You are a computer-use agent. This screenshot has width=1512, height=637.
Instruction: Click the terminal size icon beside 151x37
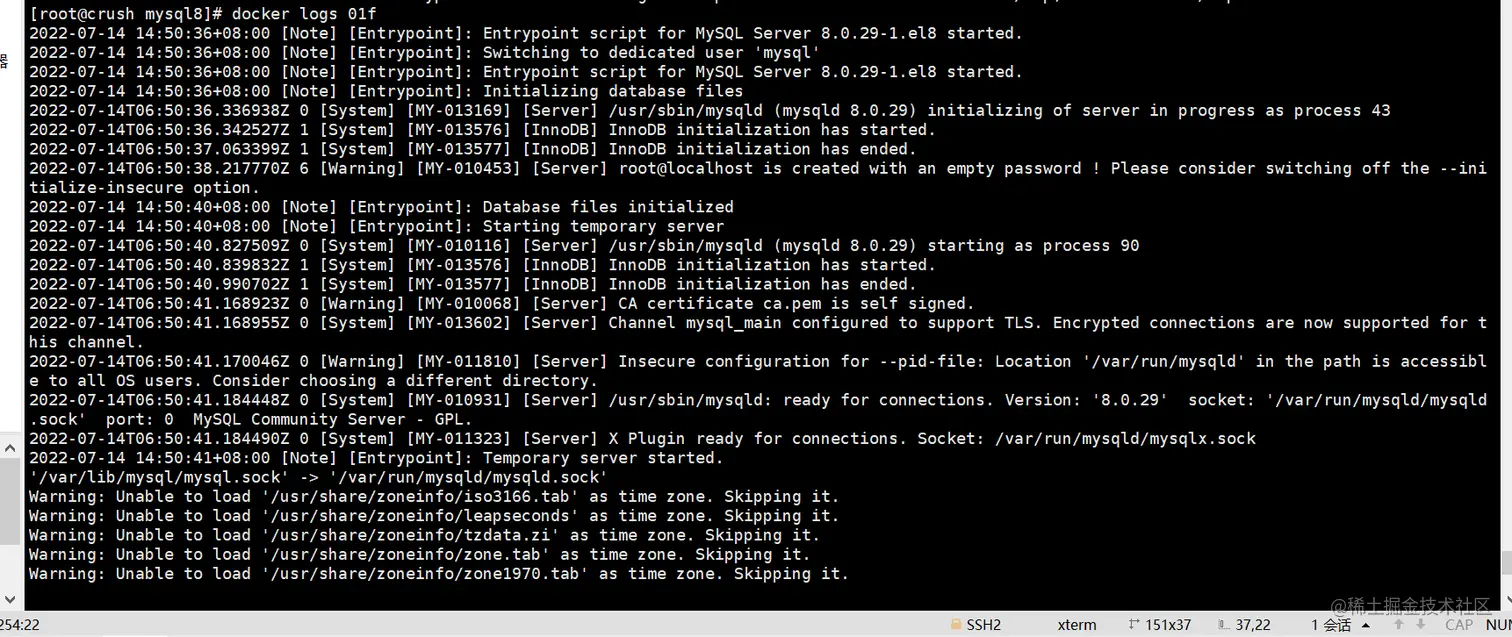pos(1134,625)
